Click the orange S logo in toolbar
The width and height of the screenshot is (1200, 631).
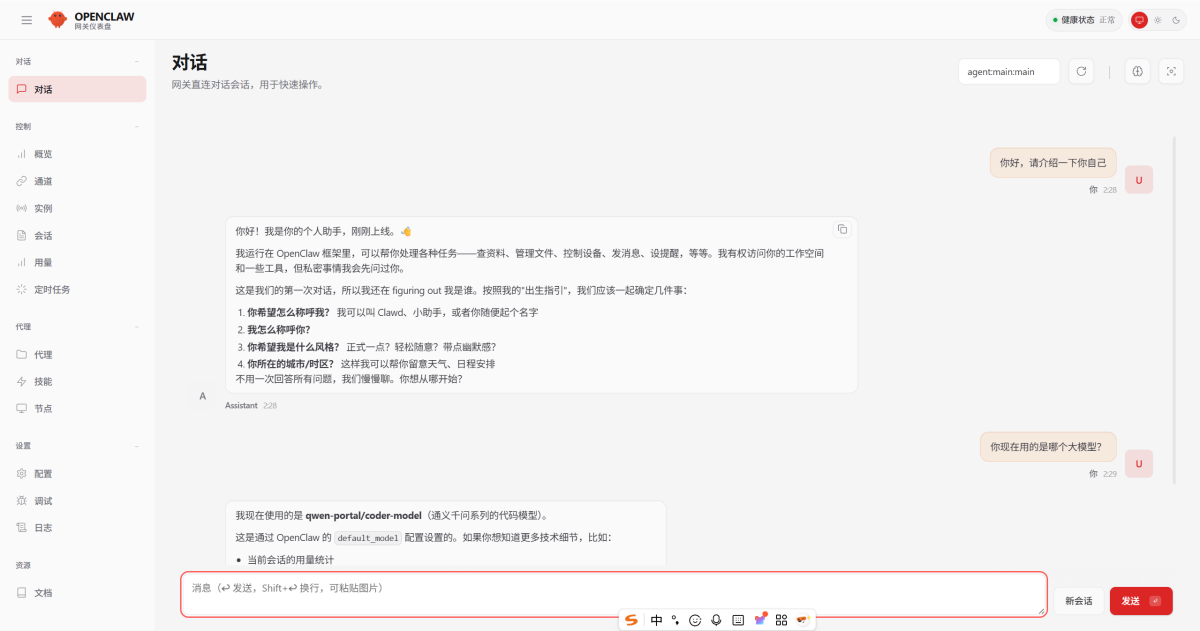[631, 619]
